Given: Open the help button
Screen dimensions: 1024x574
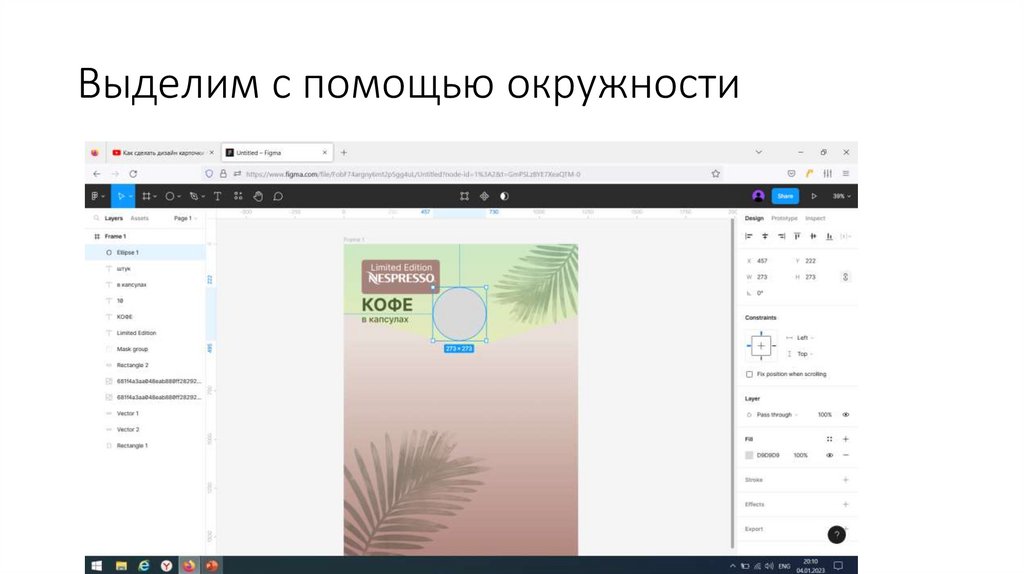Looking at the screenshot, I should click(x=837, y=535).
